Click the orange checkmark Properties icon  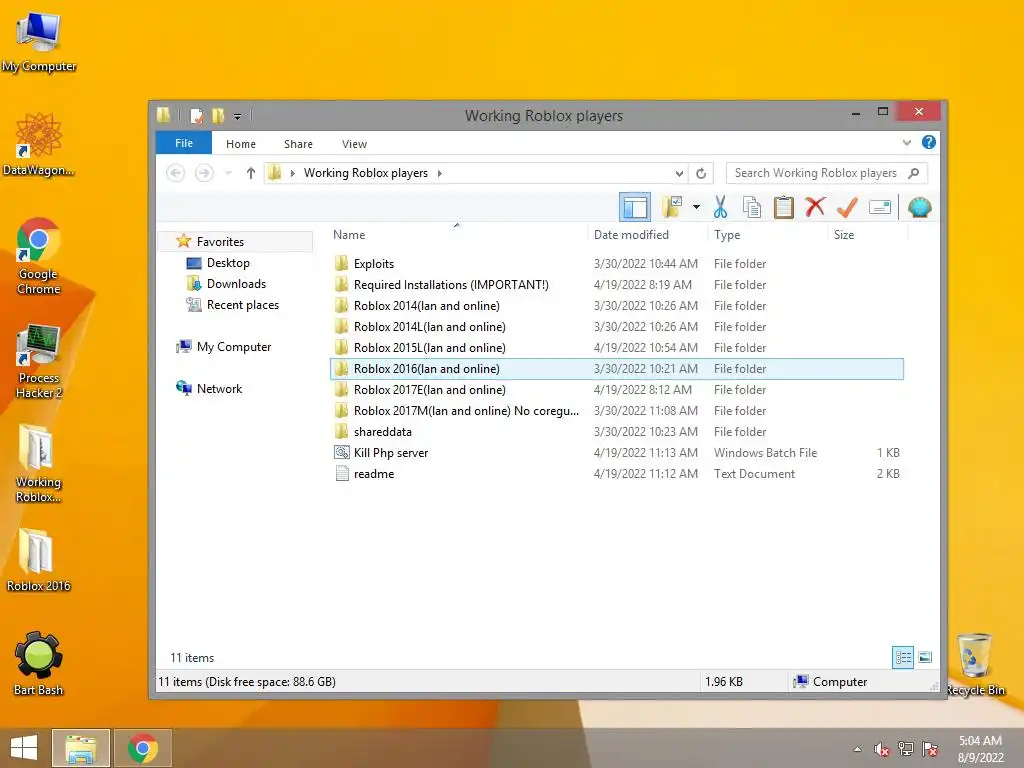pyautogui.click(x=846, y=208)
